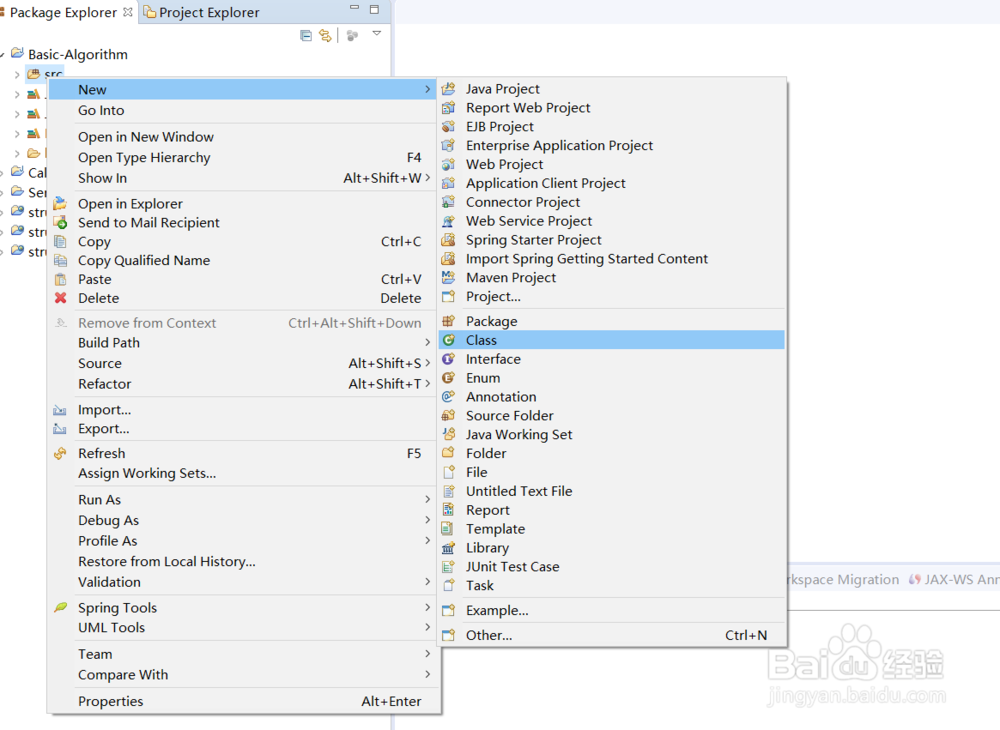Open the View Menu dropdown triangle
The height and width of the screenshot is (730, 1000).
(x=377, y=33)
